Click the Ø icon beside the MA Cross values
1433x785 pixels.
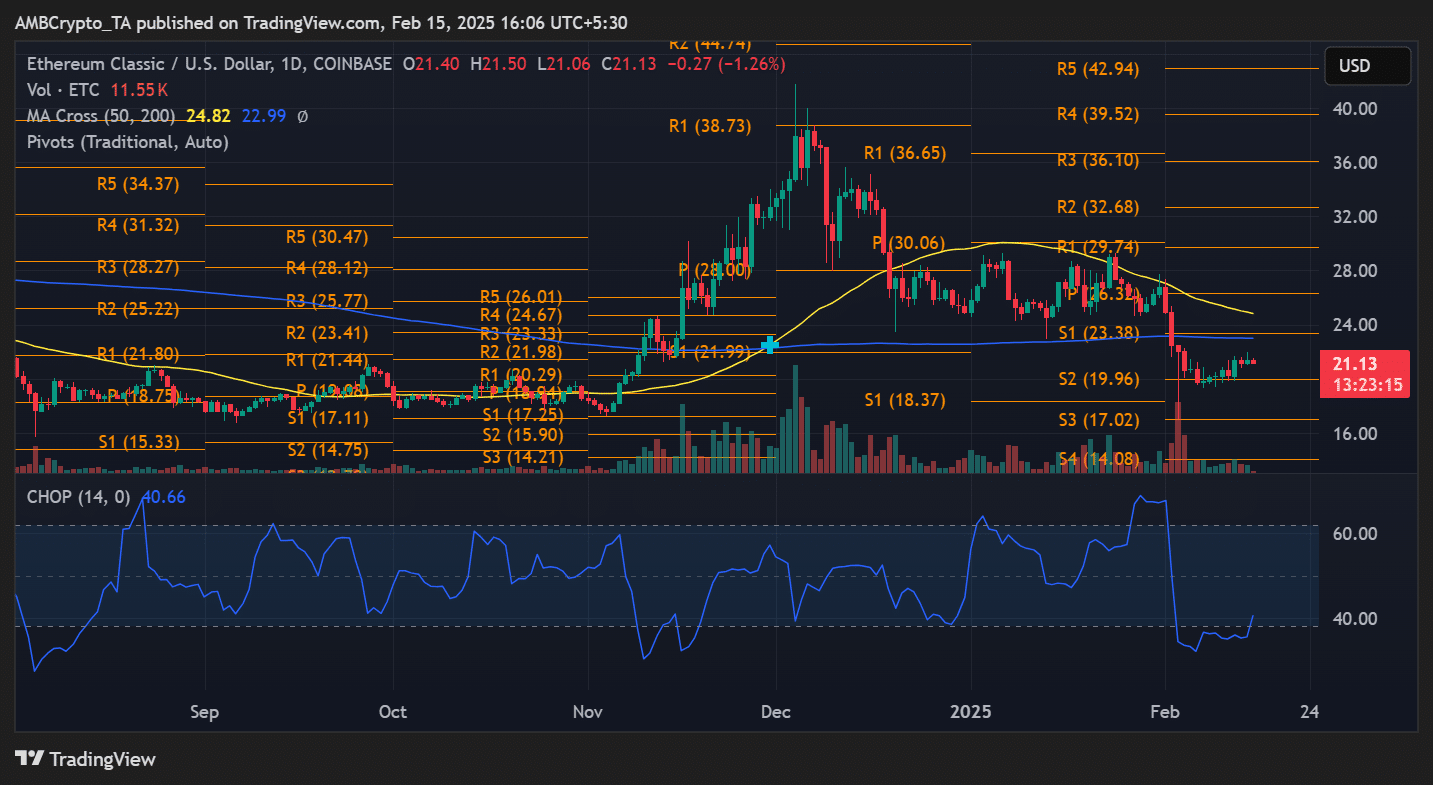302,115
